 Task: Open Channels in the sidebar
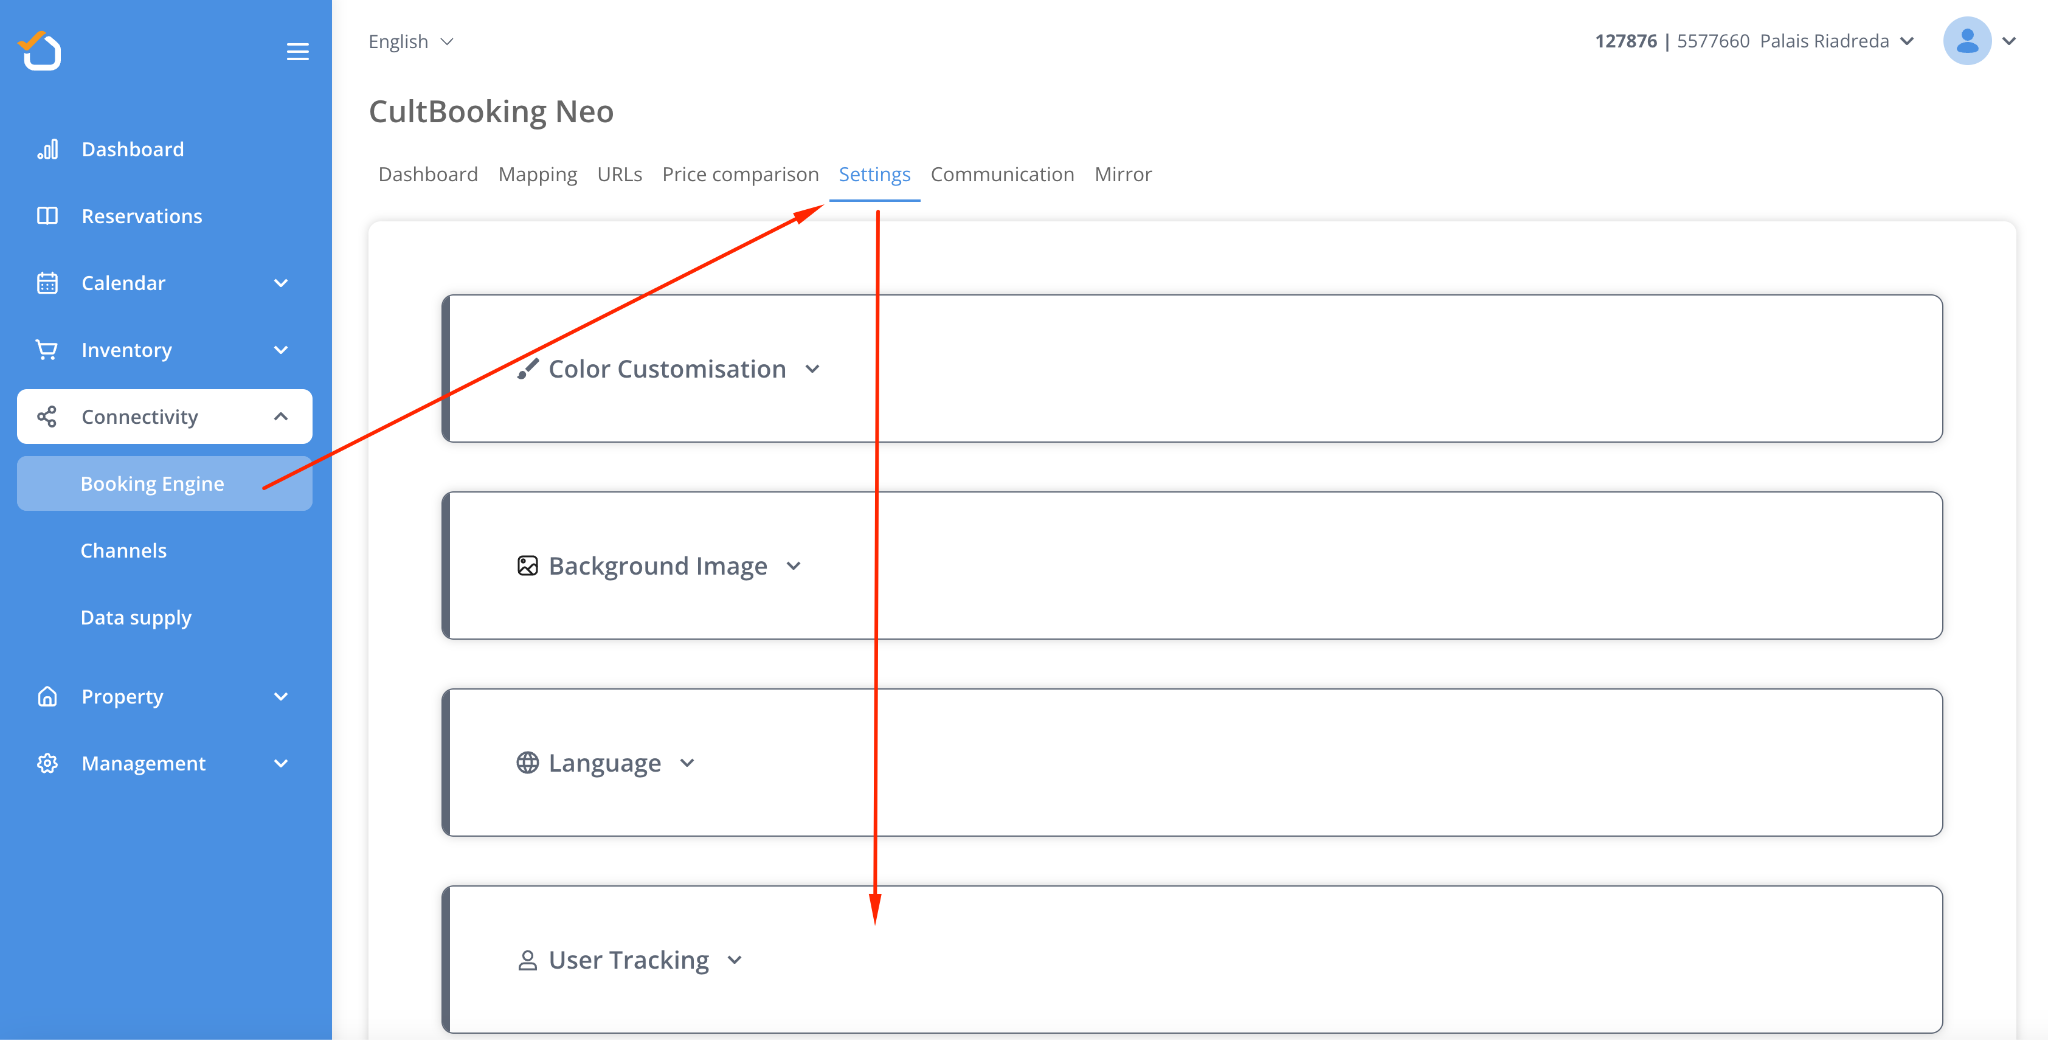pyautogui.click(x=123, y=551)
